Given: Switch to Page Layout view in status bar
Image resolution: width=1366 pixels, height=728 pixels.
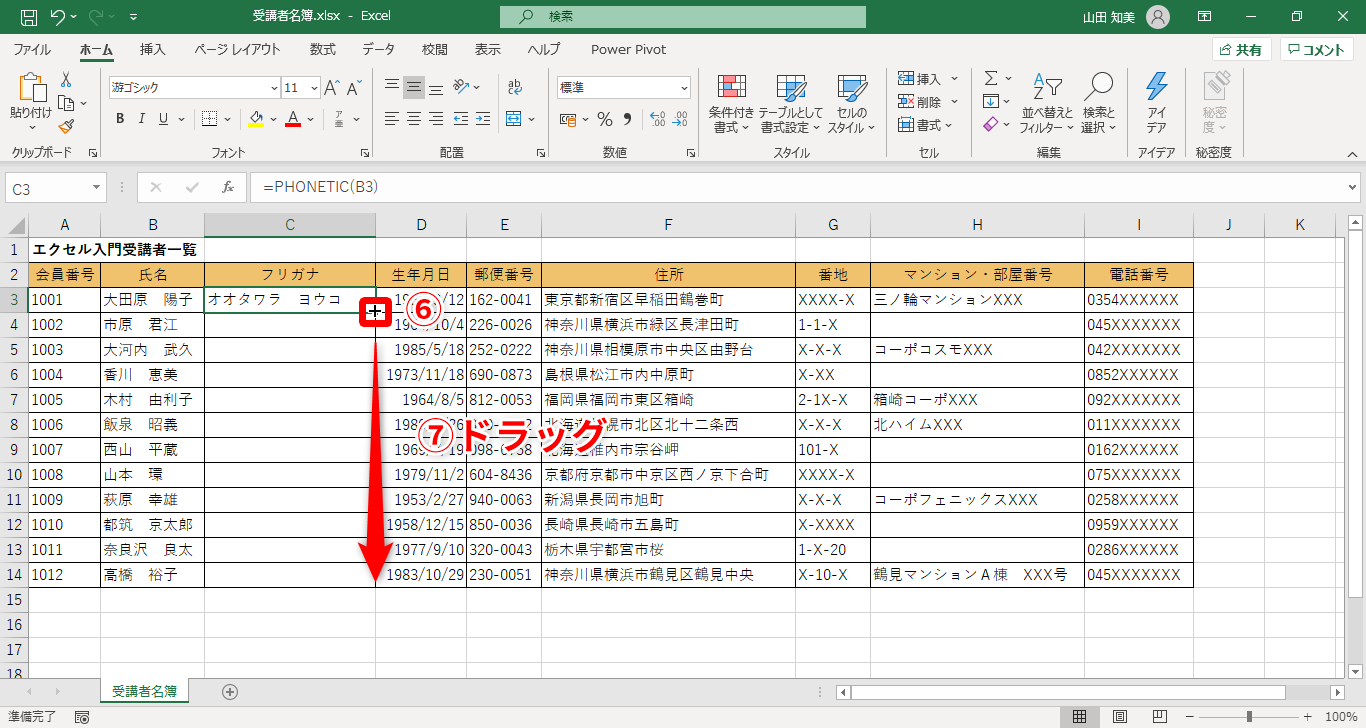Looking at the screenshot, I should [x=1120, y=716].
